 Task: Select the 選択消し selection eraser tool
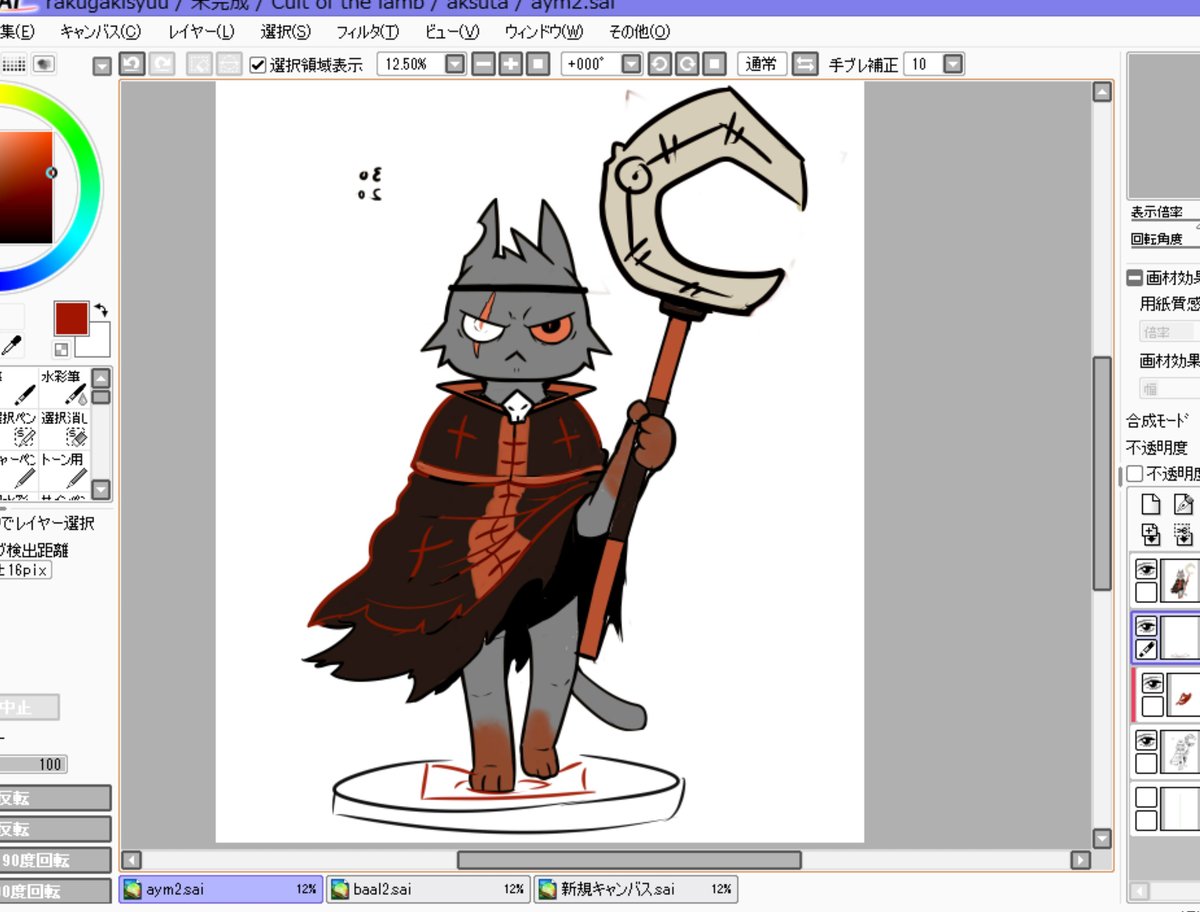point(64,429)
